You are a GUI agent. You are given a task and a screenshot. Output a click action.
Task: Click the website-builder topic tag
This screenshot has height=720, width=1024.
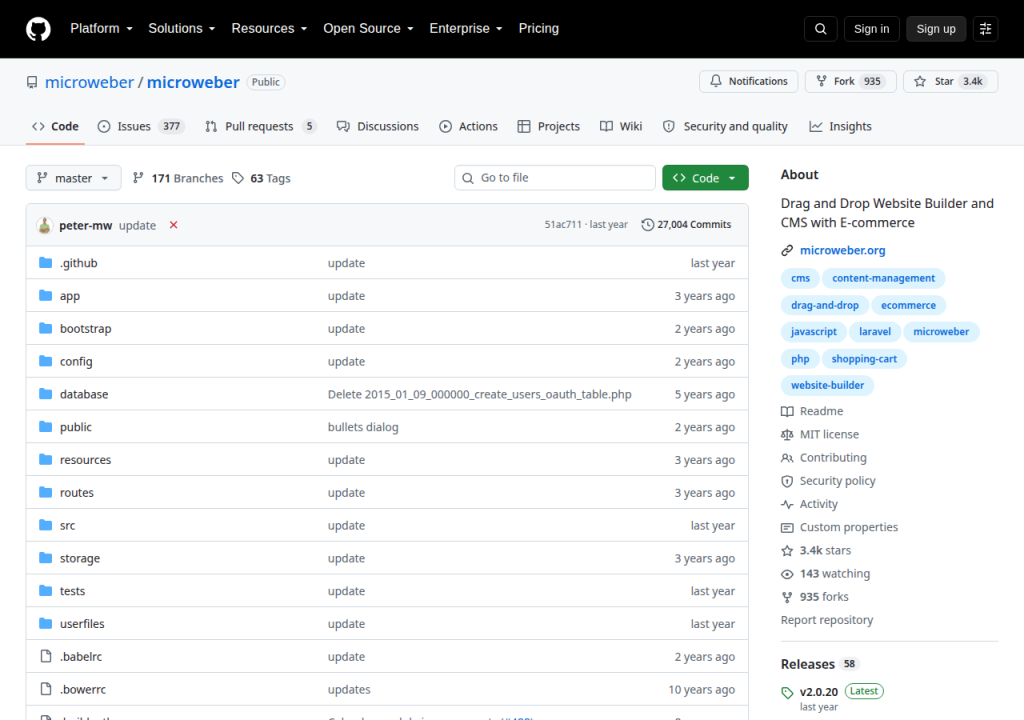click(x=827, y=385)
